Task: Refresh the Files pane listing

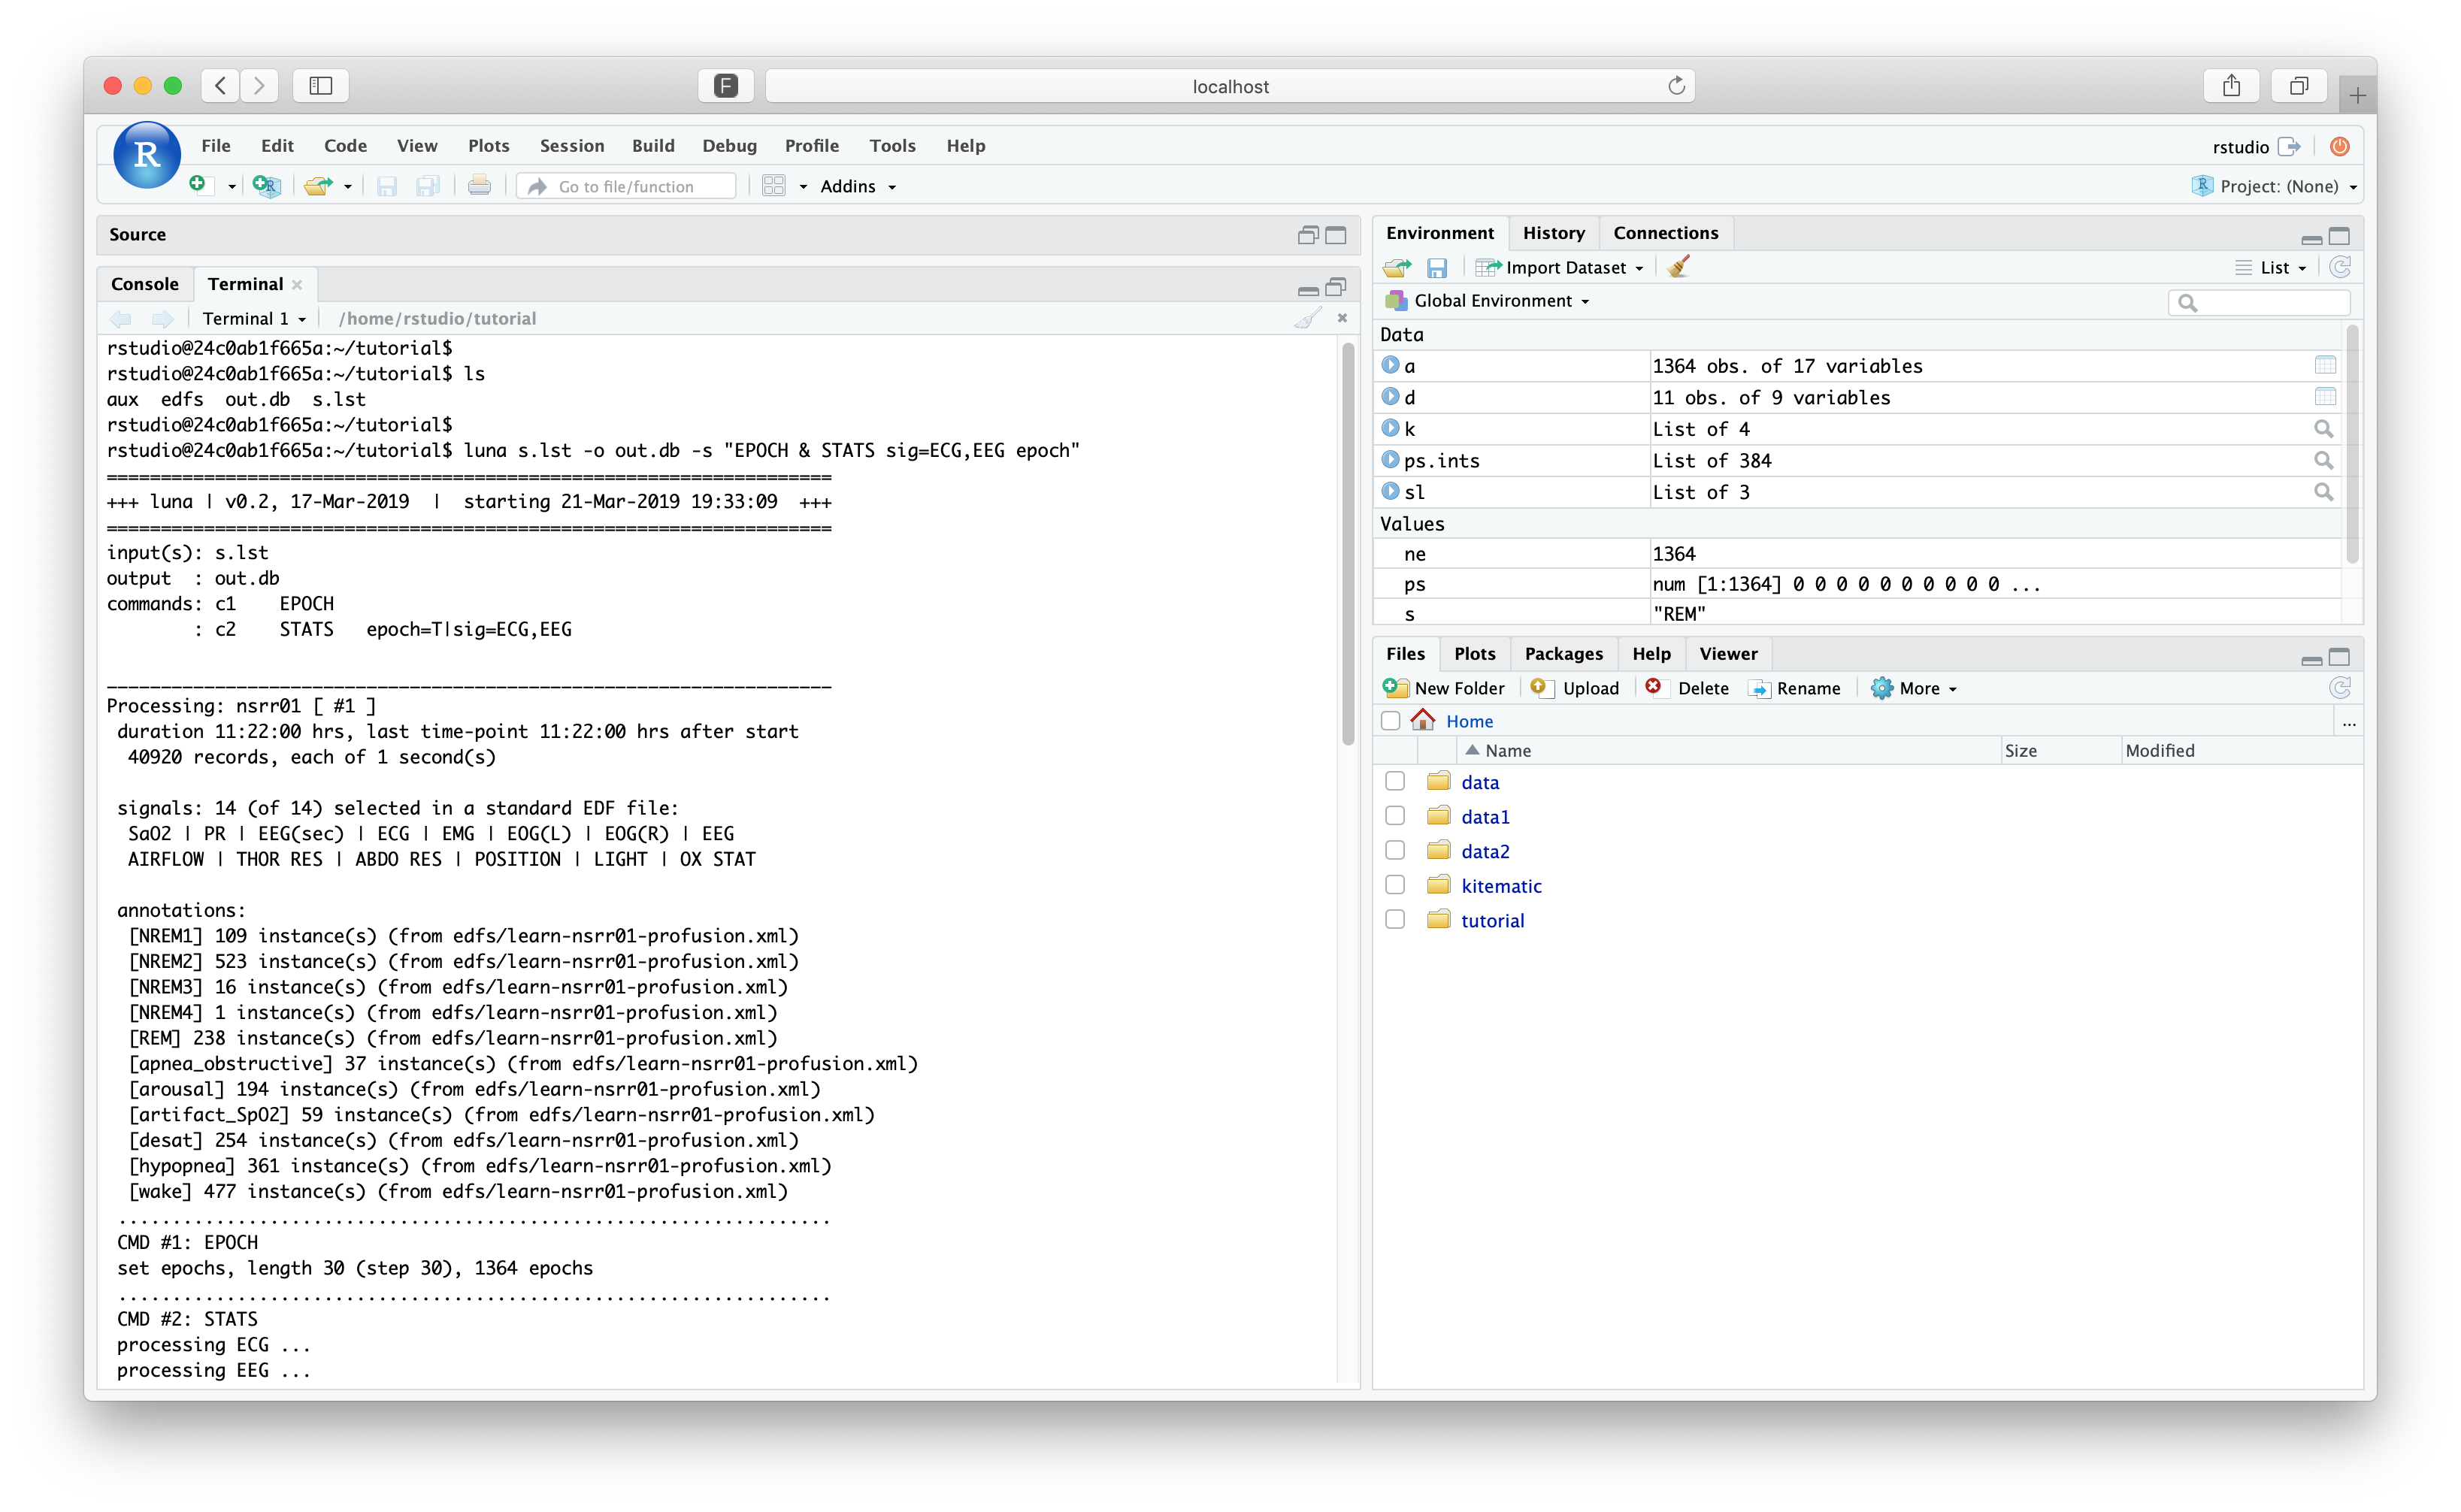Action: pyautogui.click(x=2339, y=688)
